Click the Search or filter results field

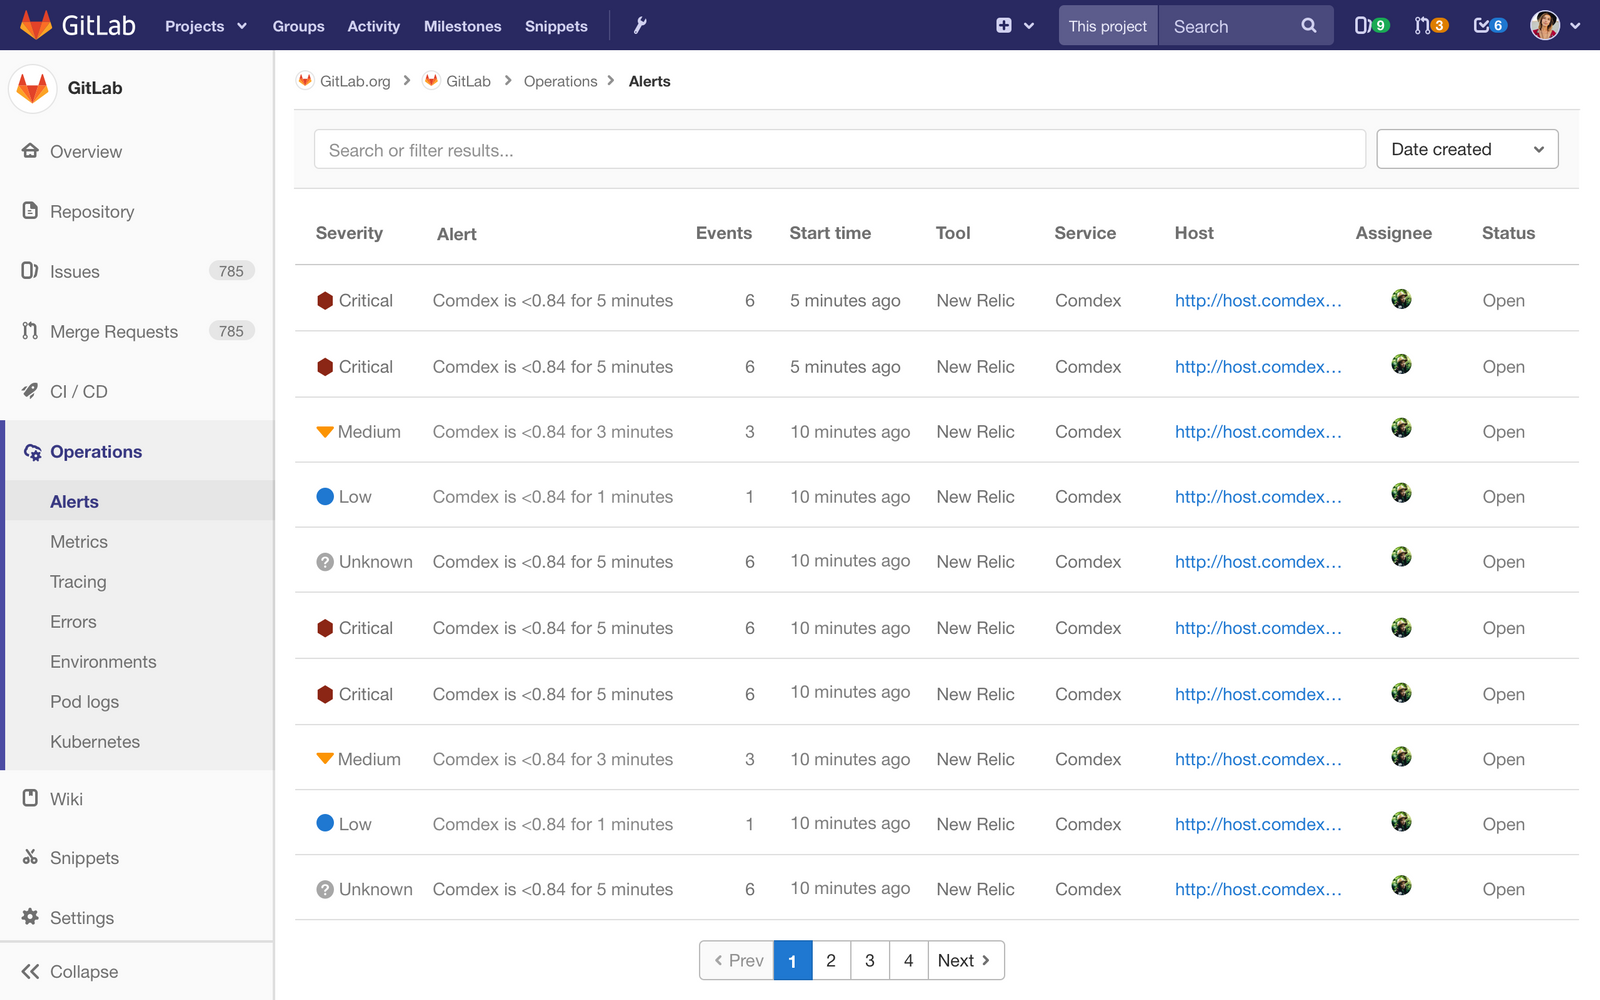(840, 149)
